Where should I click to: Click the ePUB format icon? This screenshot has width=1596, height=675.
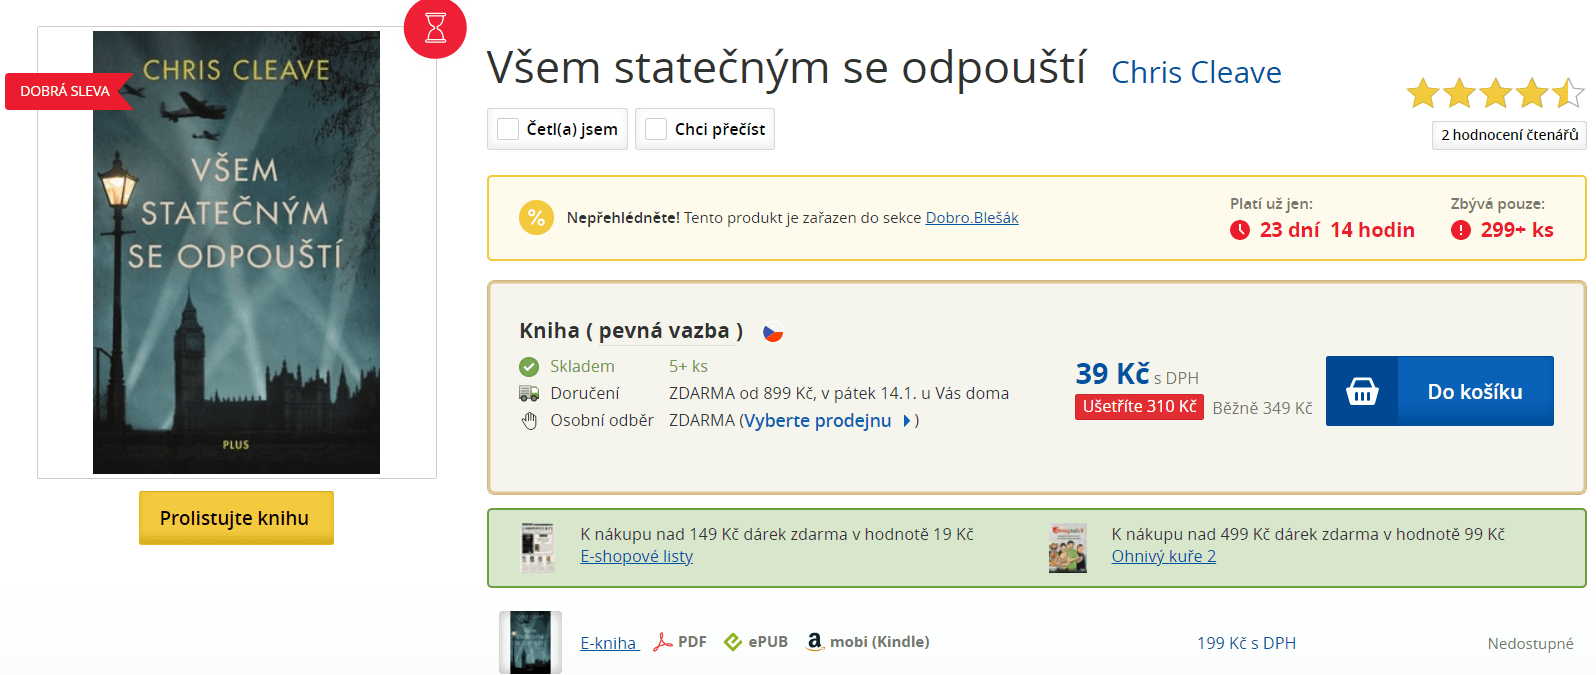coord(733,642)
